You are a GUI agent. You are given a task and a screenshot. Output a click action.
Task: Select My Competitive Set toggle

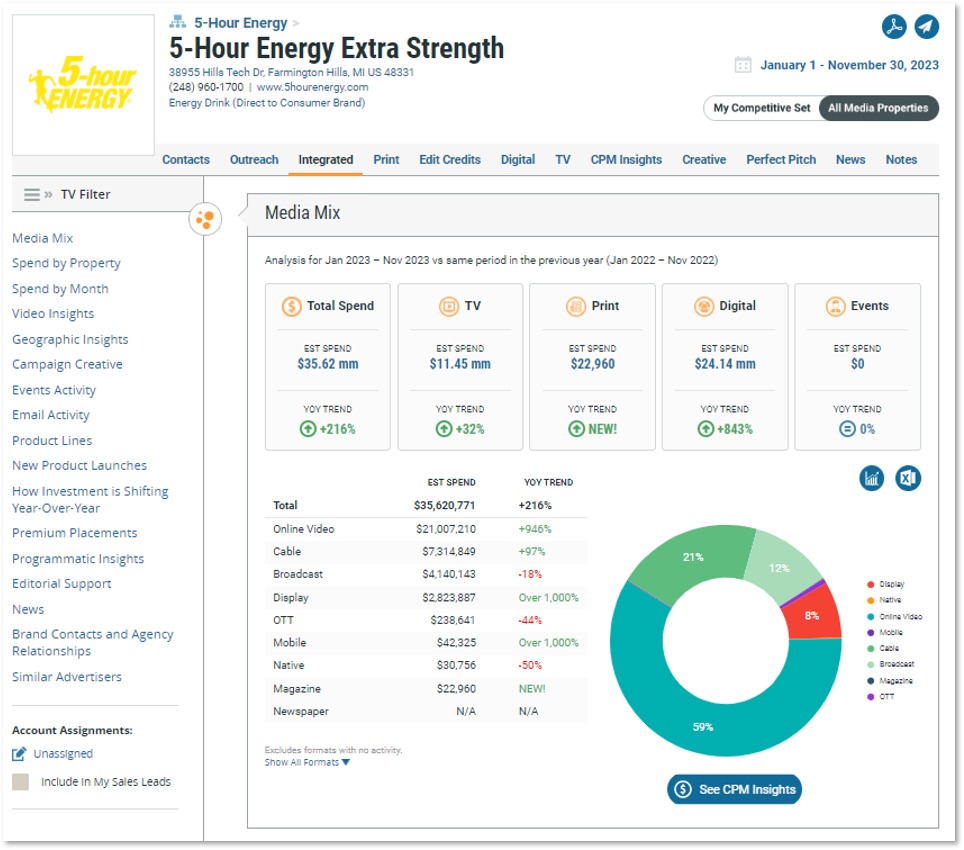[x=762, y=108]
